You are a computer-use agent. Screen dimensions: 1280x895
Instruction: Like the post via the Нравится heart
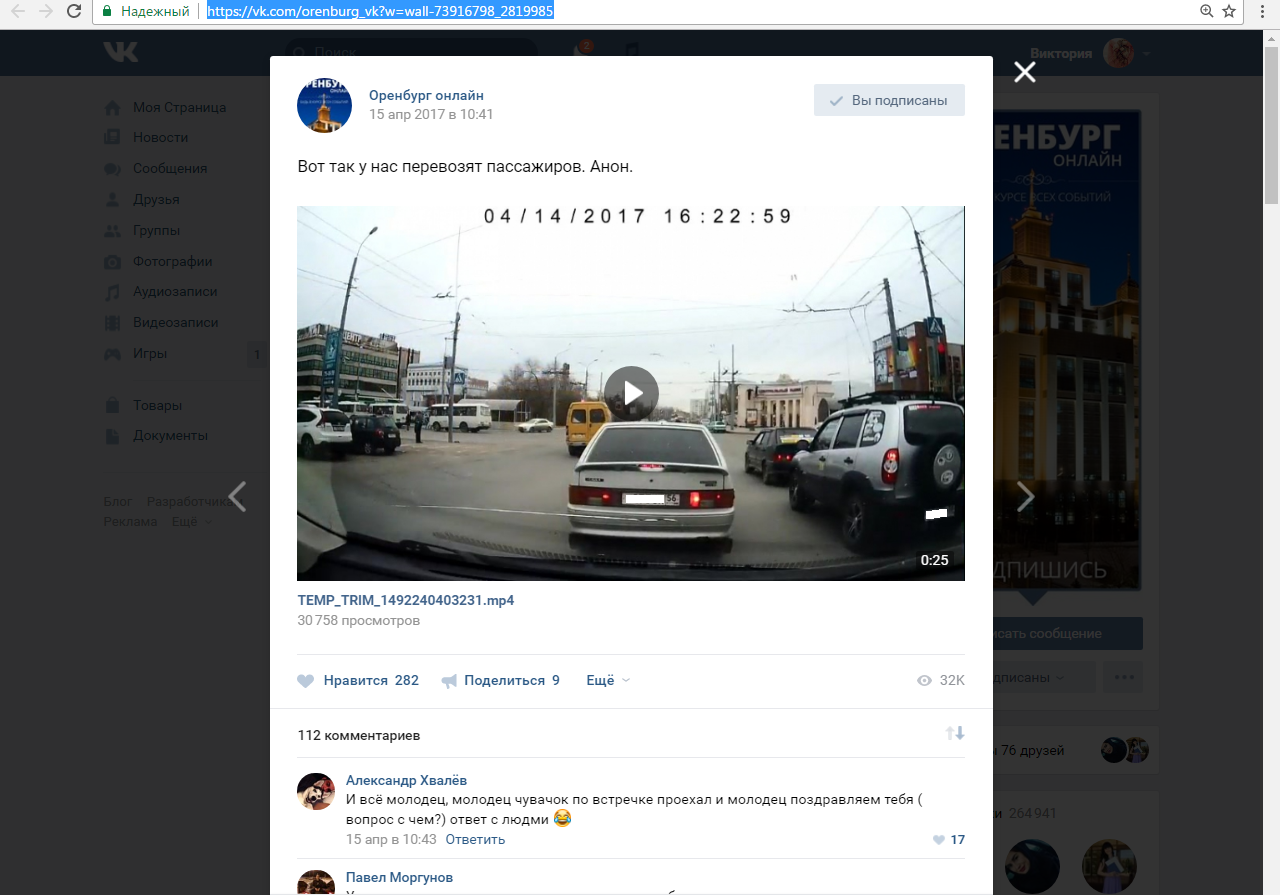point(306,681)
